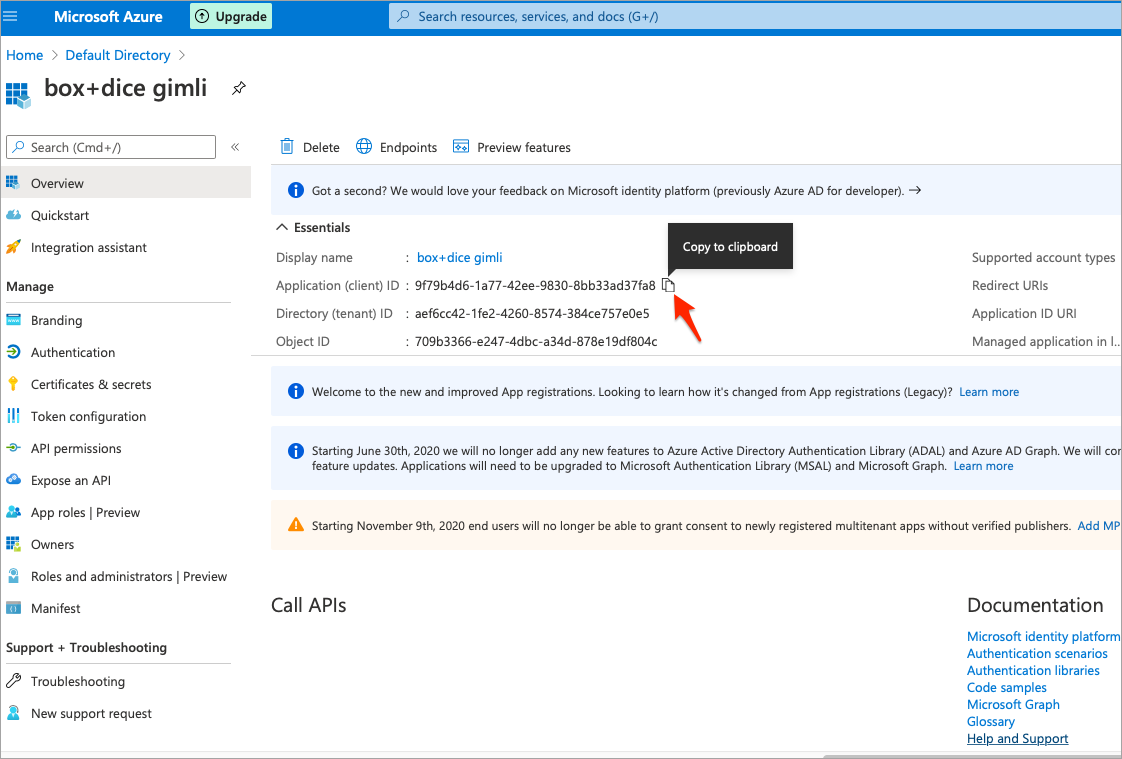Open API permissions page
The image size is (1122, 759).
click(x=76, y=448)
